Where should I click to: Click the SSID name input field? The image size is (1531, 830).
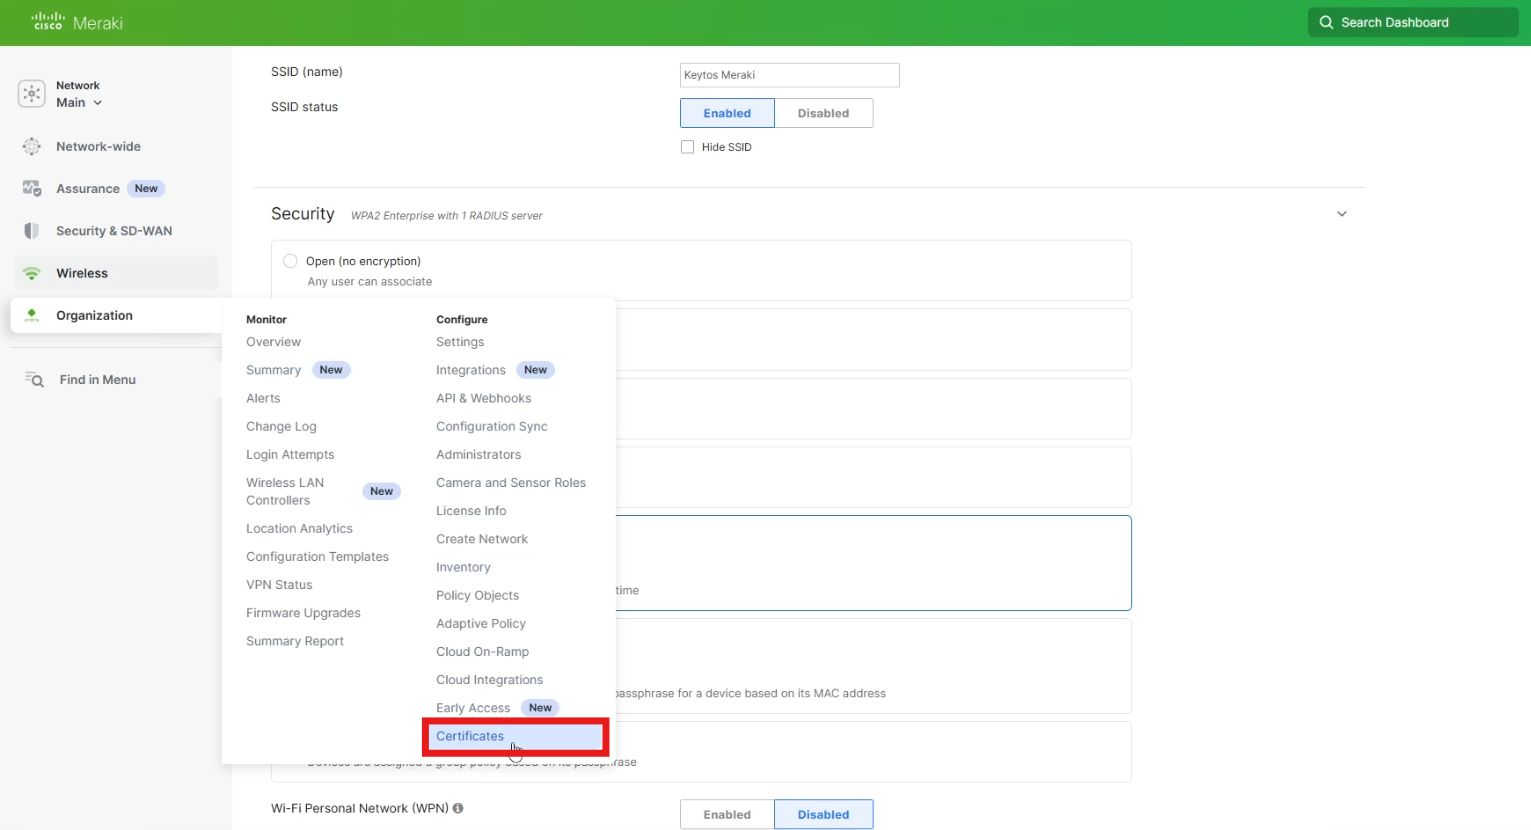789,75
